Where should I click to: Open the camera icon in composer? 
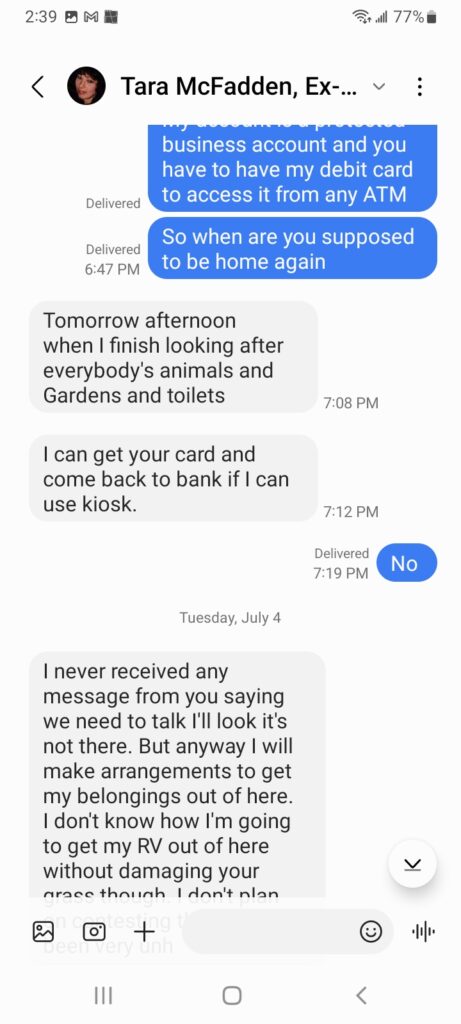94,931
